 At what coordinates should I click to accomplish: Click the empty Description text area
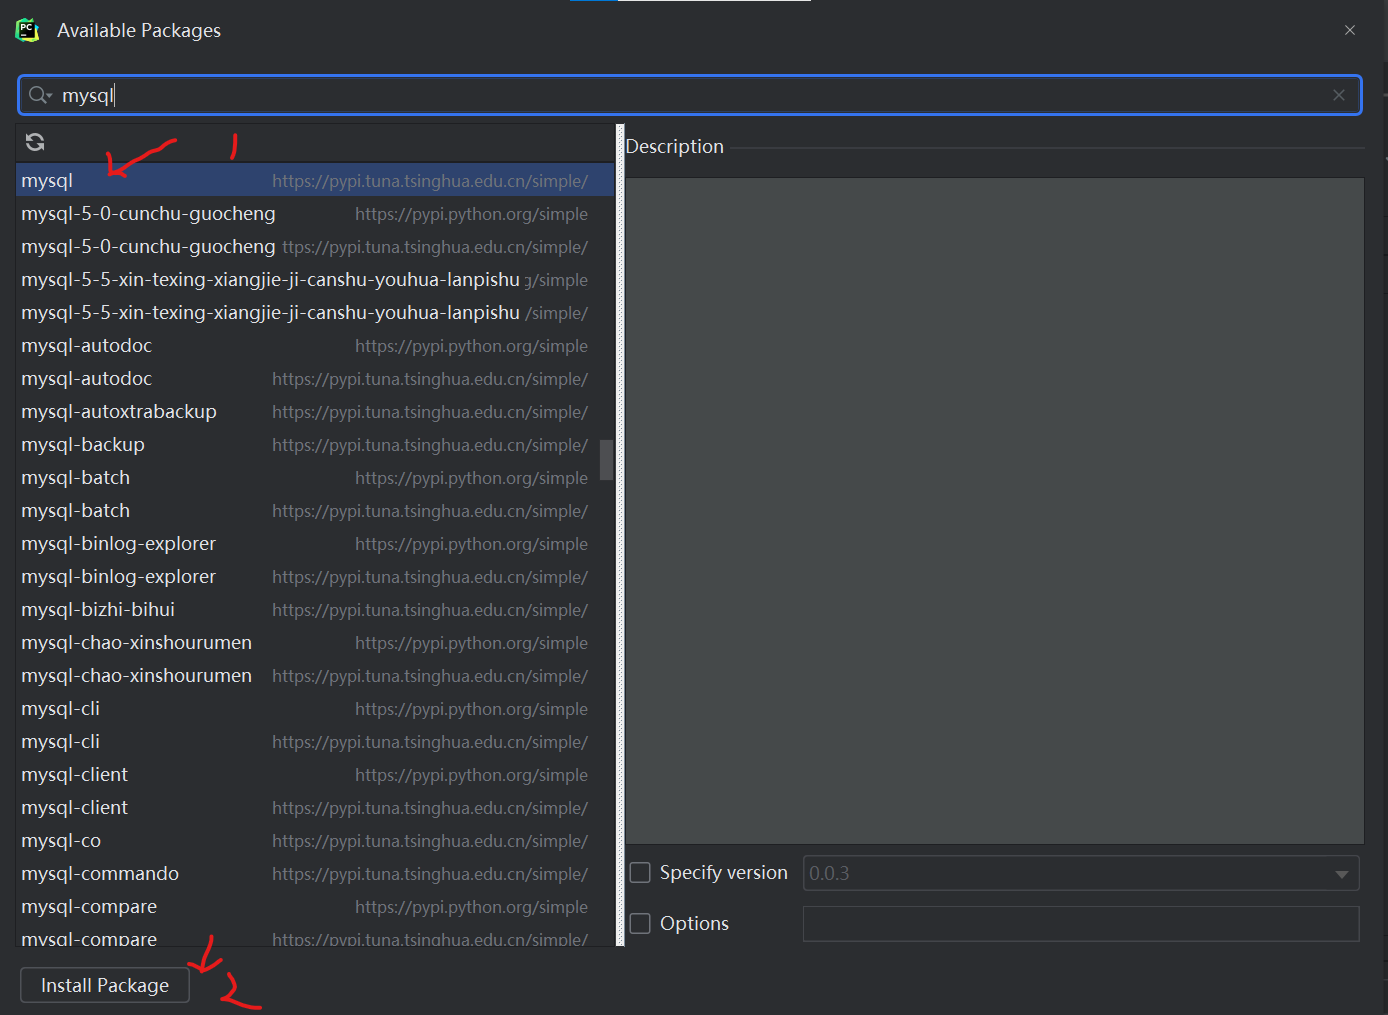point(995,511)
